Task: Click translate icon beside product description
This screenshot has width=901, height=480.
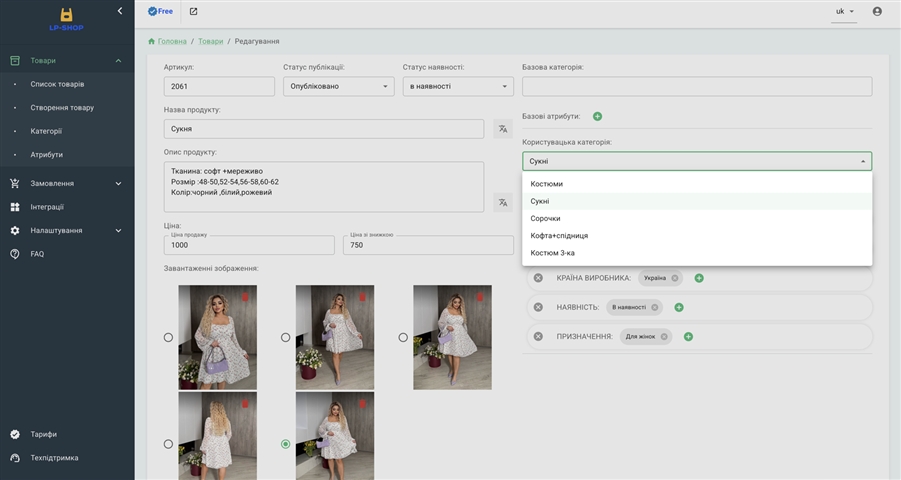Action: click(x=503, y=202)
